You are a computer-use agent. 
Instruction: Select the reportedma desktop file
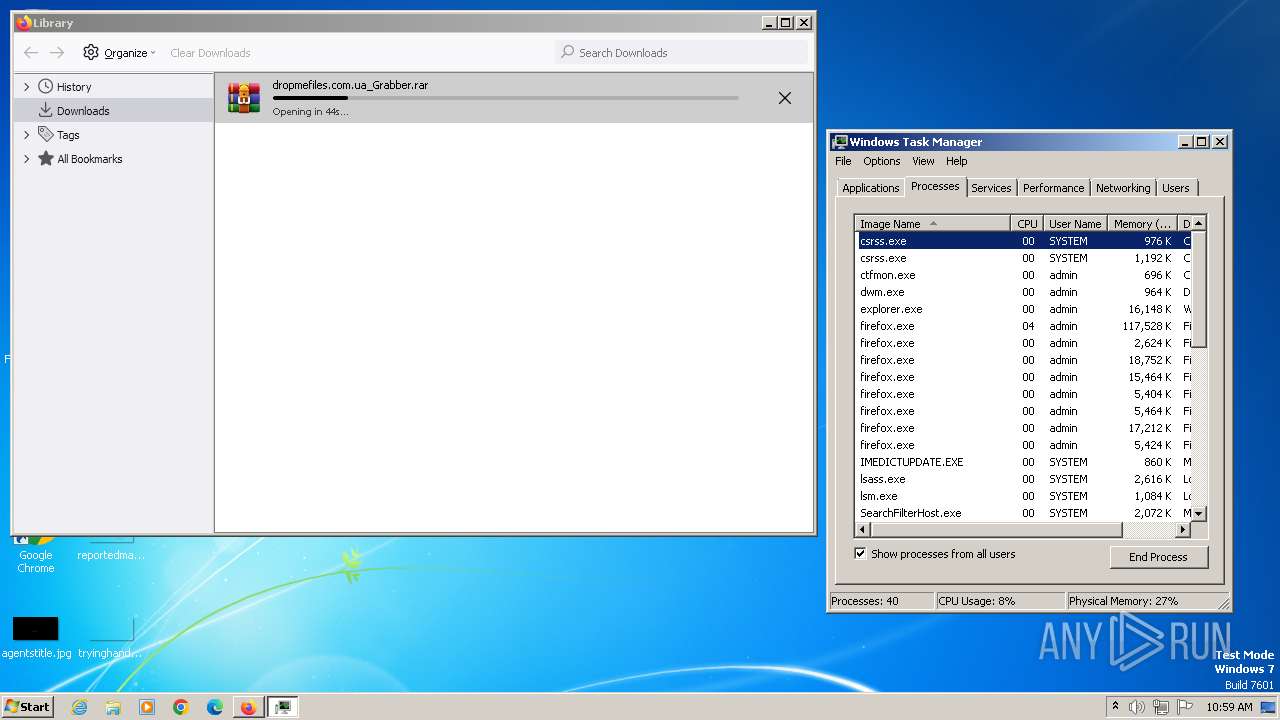pyautogui.click(x=110, y=548)
